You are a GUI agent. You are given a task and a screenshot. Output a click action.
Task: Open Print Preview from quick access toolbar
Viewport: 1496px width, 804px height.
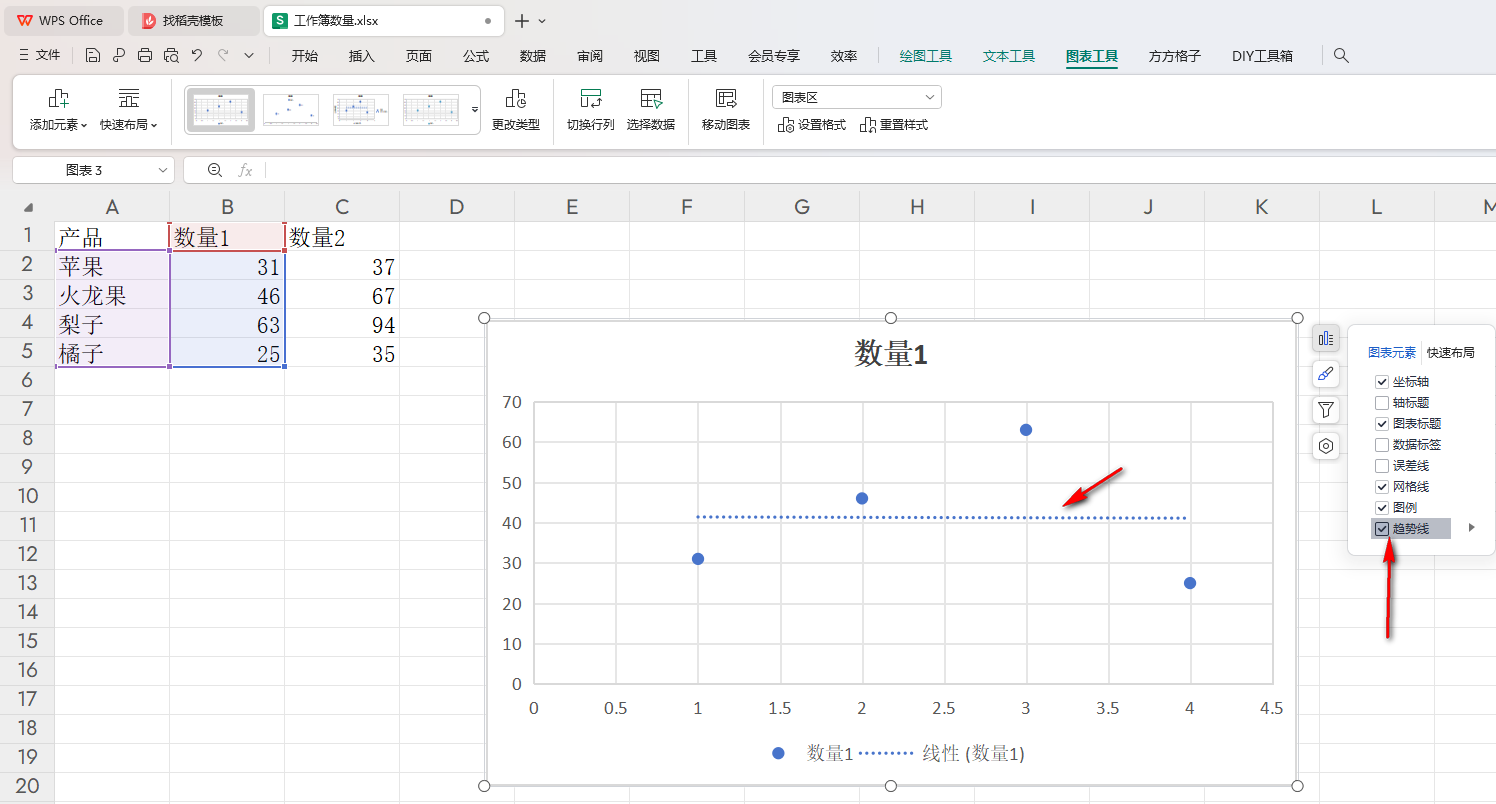click(x=171, y=56)
